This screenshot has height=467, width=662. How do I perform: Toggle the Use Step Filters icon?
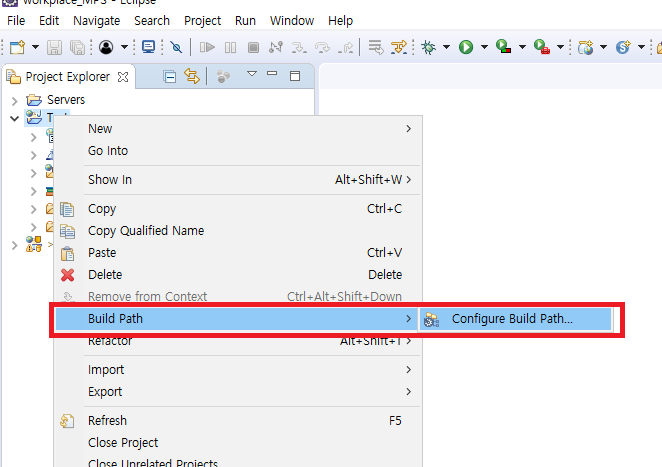[x=399, y=47]
